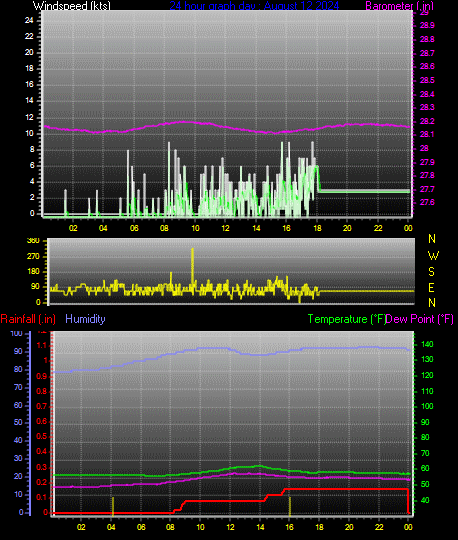This screenshot has height=540, width=458.
Task: Click the 00 hour label under the windspeed graph
Action: (x=408, y=228)
